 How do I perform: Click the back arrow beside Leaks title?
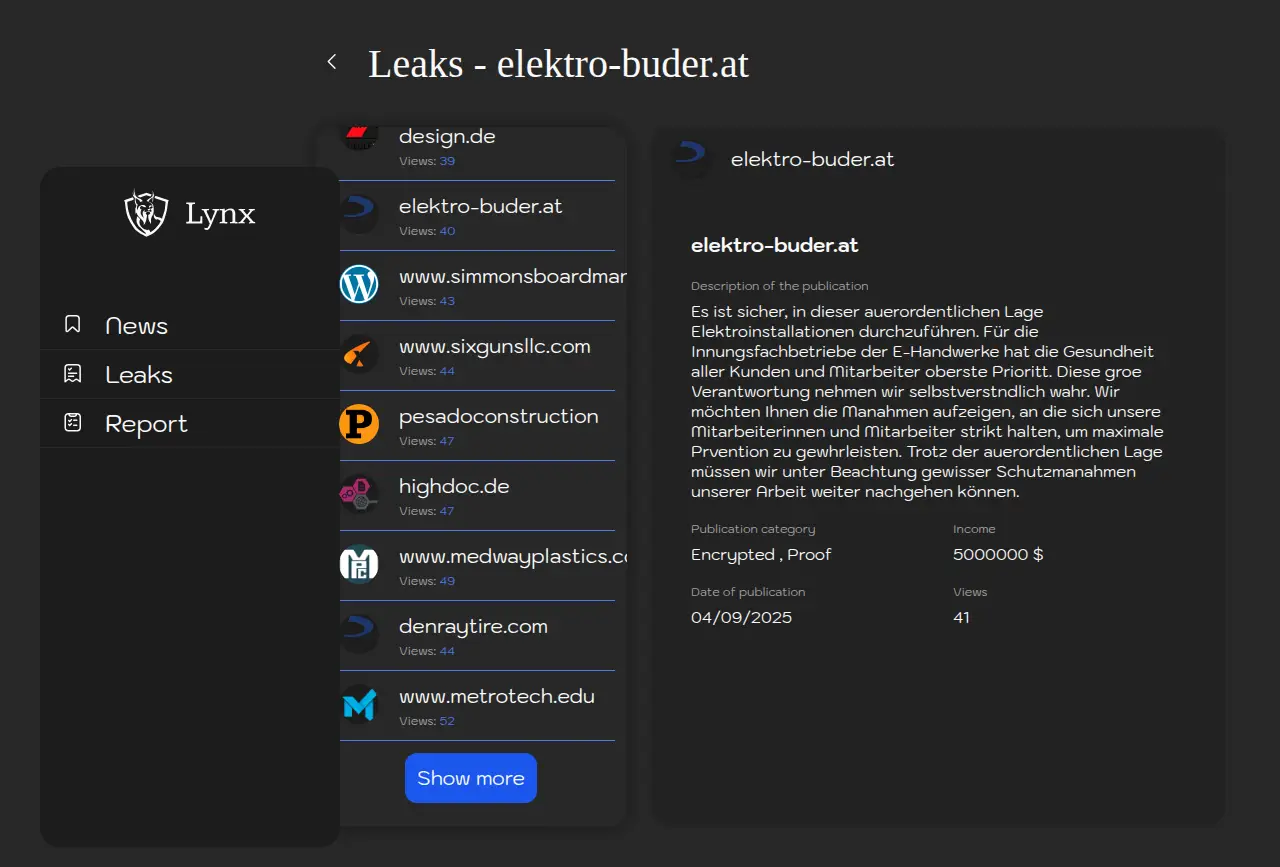[x=332, y=62]
